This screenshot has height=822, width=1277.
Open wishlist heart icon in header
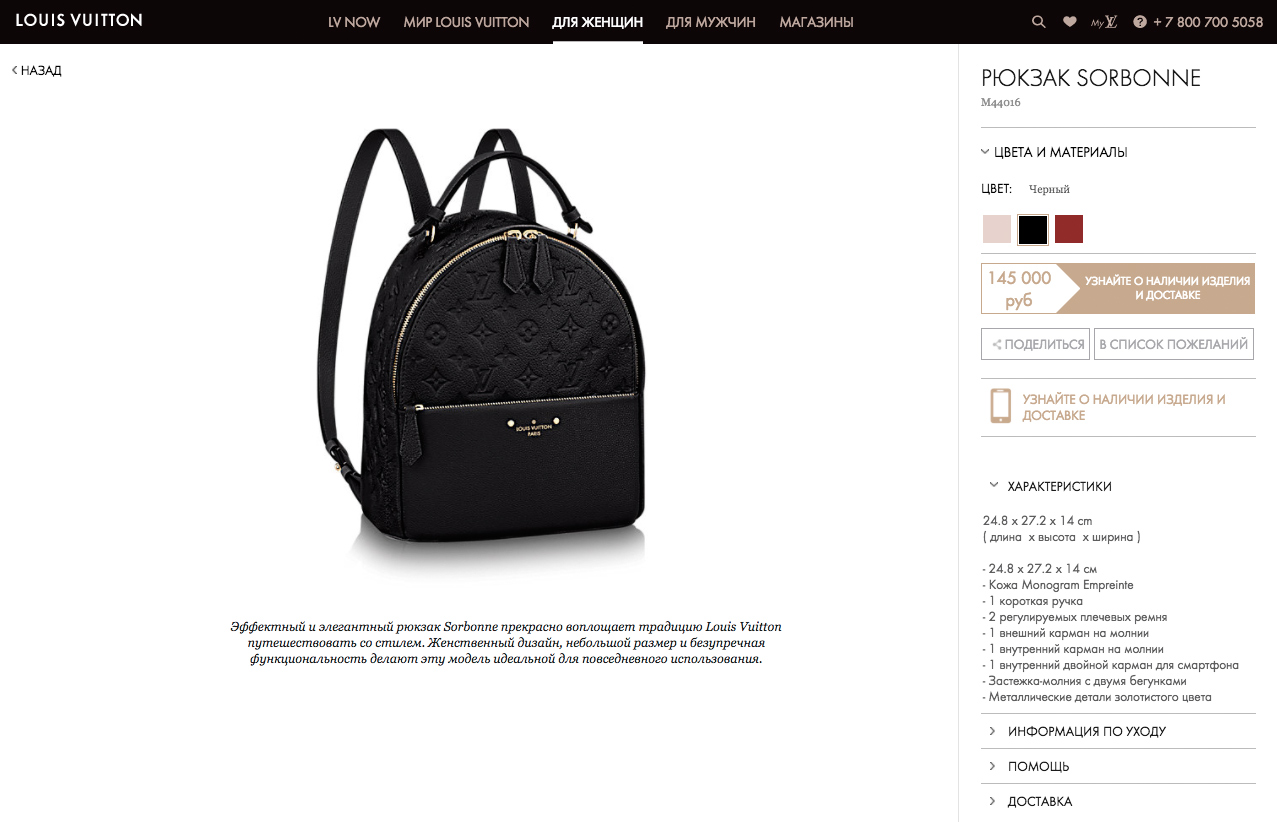(1069, 22)
